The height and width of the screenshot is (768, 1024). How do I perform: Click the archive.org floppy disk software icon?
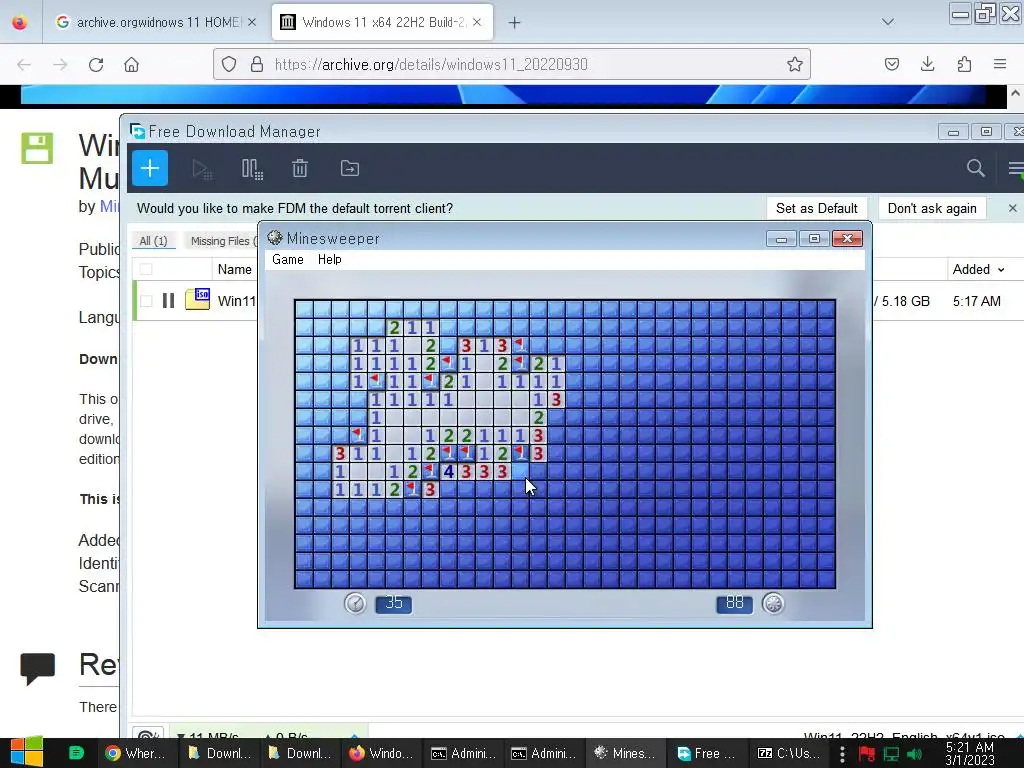point(37,148)
